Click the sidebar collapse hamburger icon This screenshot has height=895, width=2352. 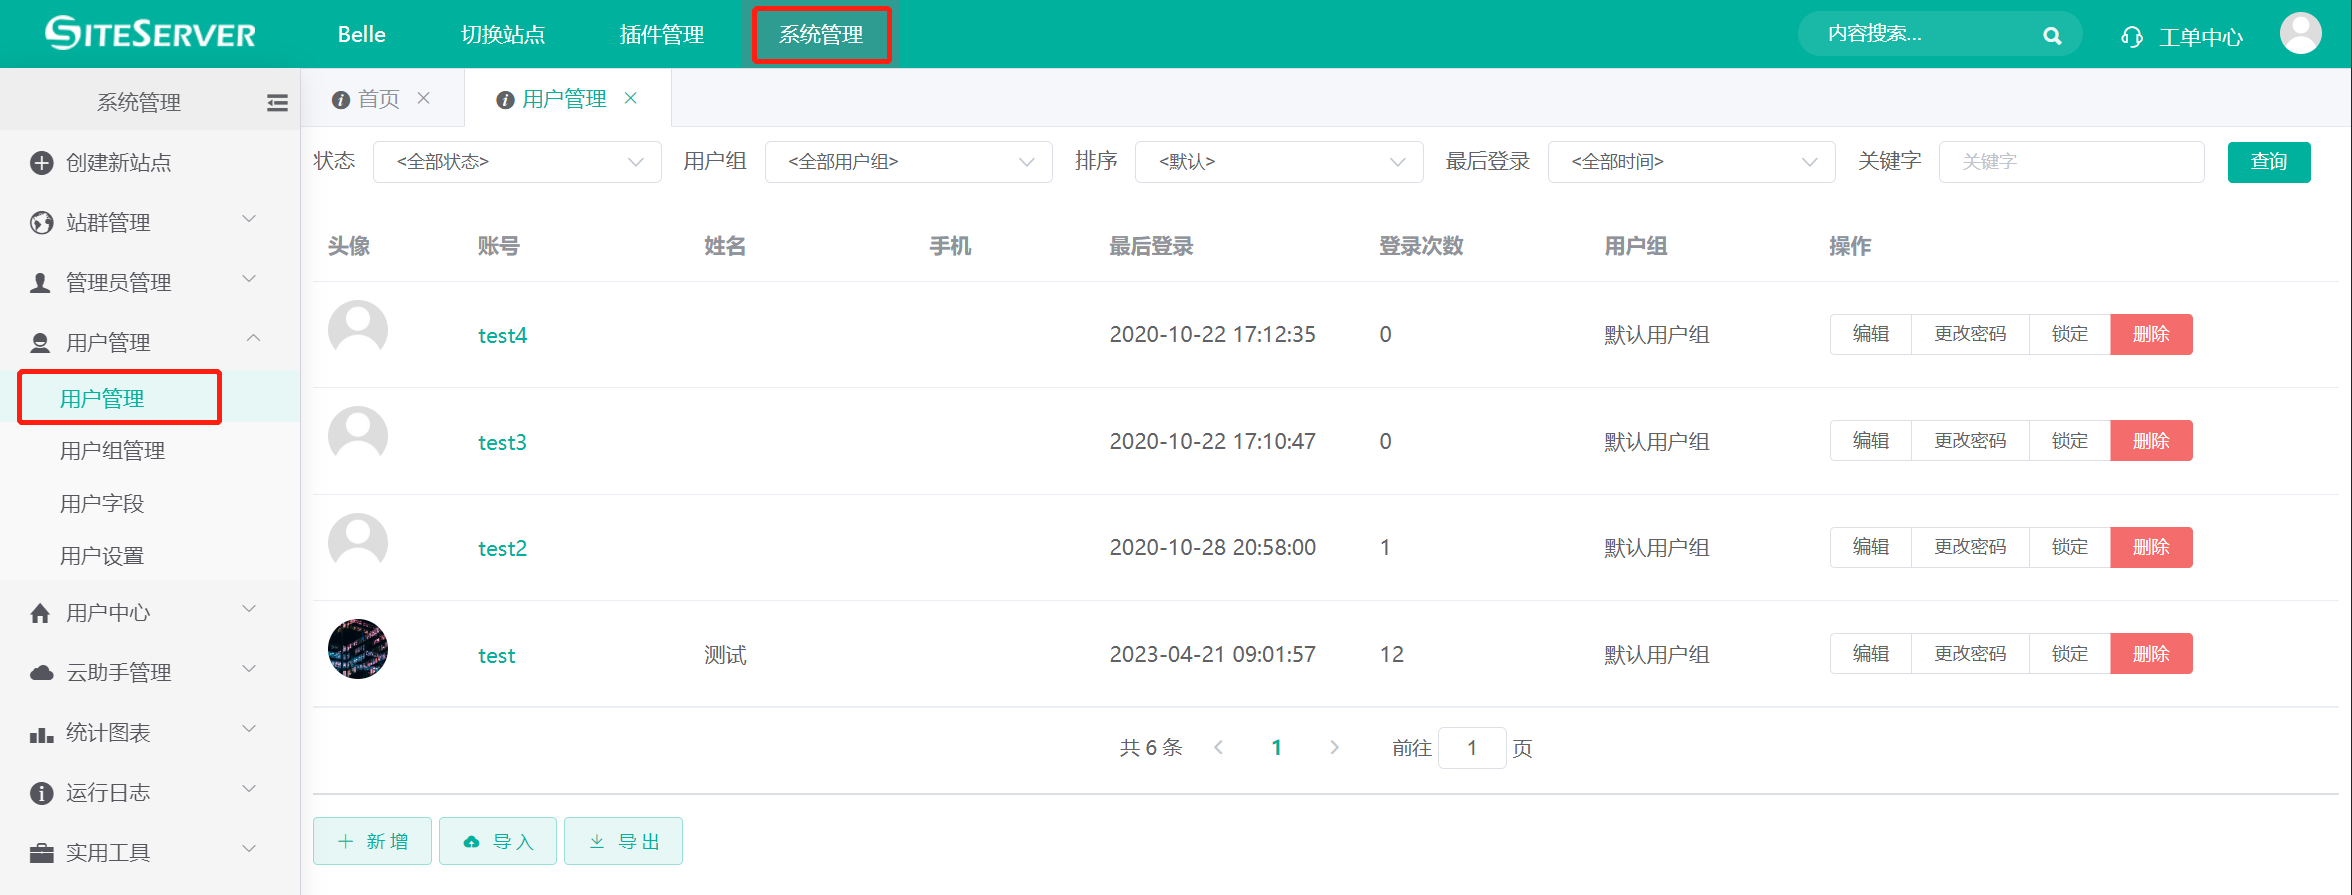point(277,102)
